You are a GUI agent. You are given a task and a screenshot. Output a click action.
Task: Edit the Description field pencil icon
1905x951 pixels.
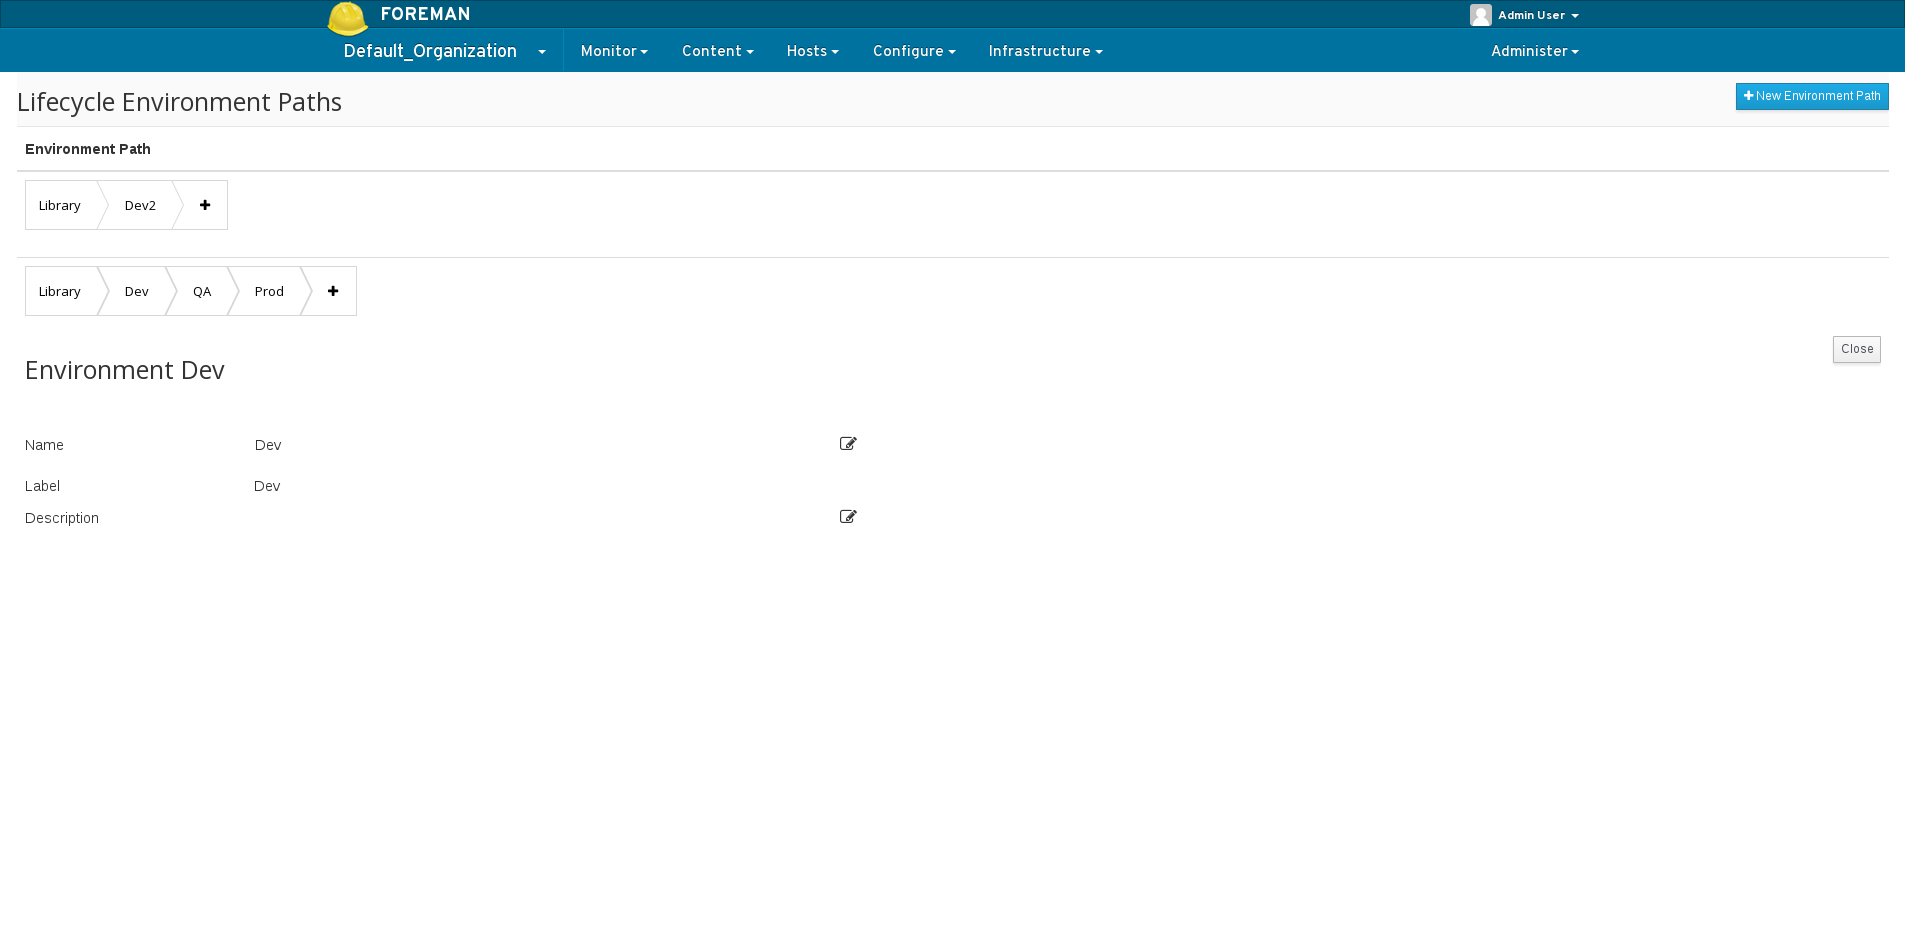coord(848,517)
